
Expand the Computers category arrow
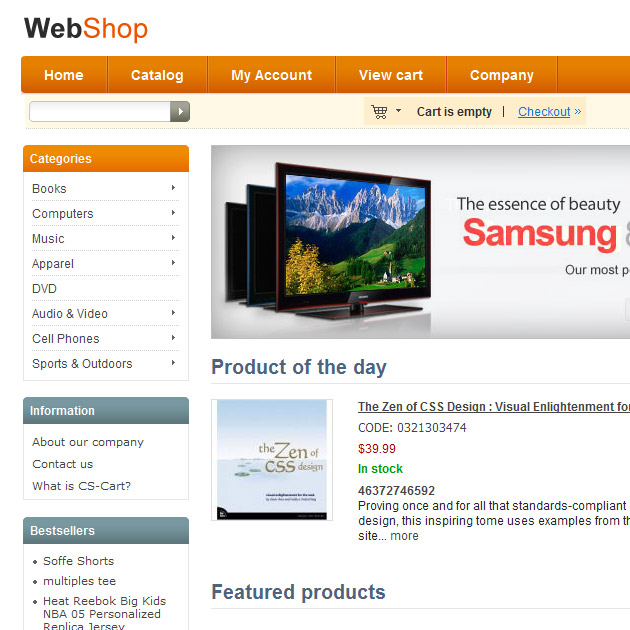pos(173,213)
